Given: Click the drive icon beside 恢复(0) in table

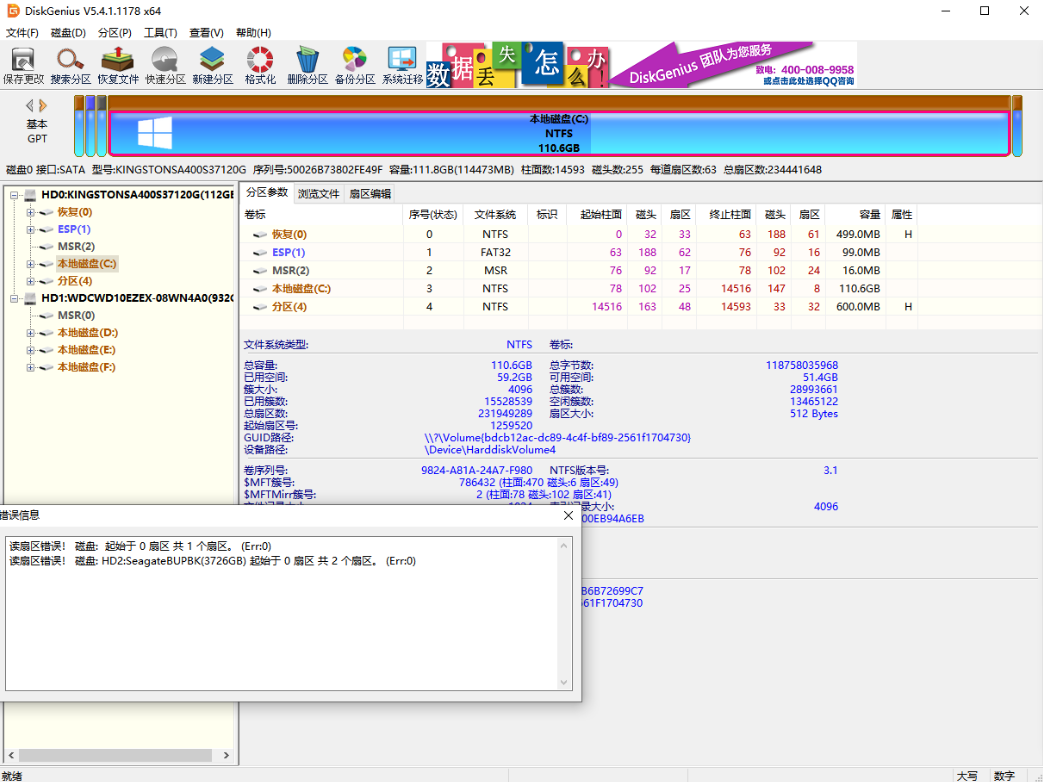Looking at the screenshot, I should pos(260,235).
